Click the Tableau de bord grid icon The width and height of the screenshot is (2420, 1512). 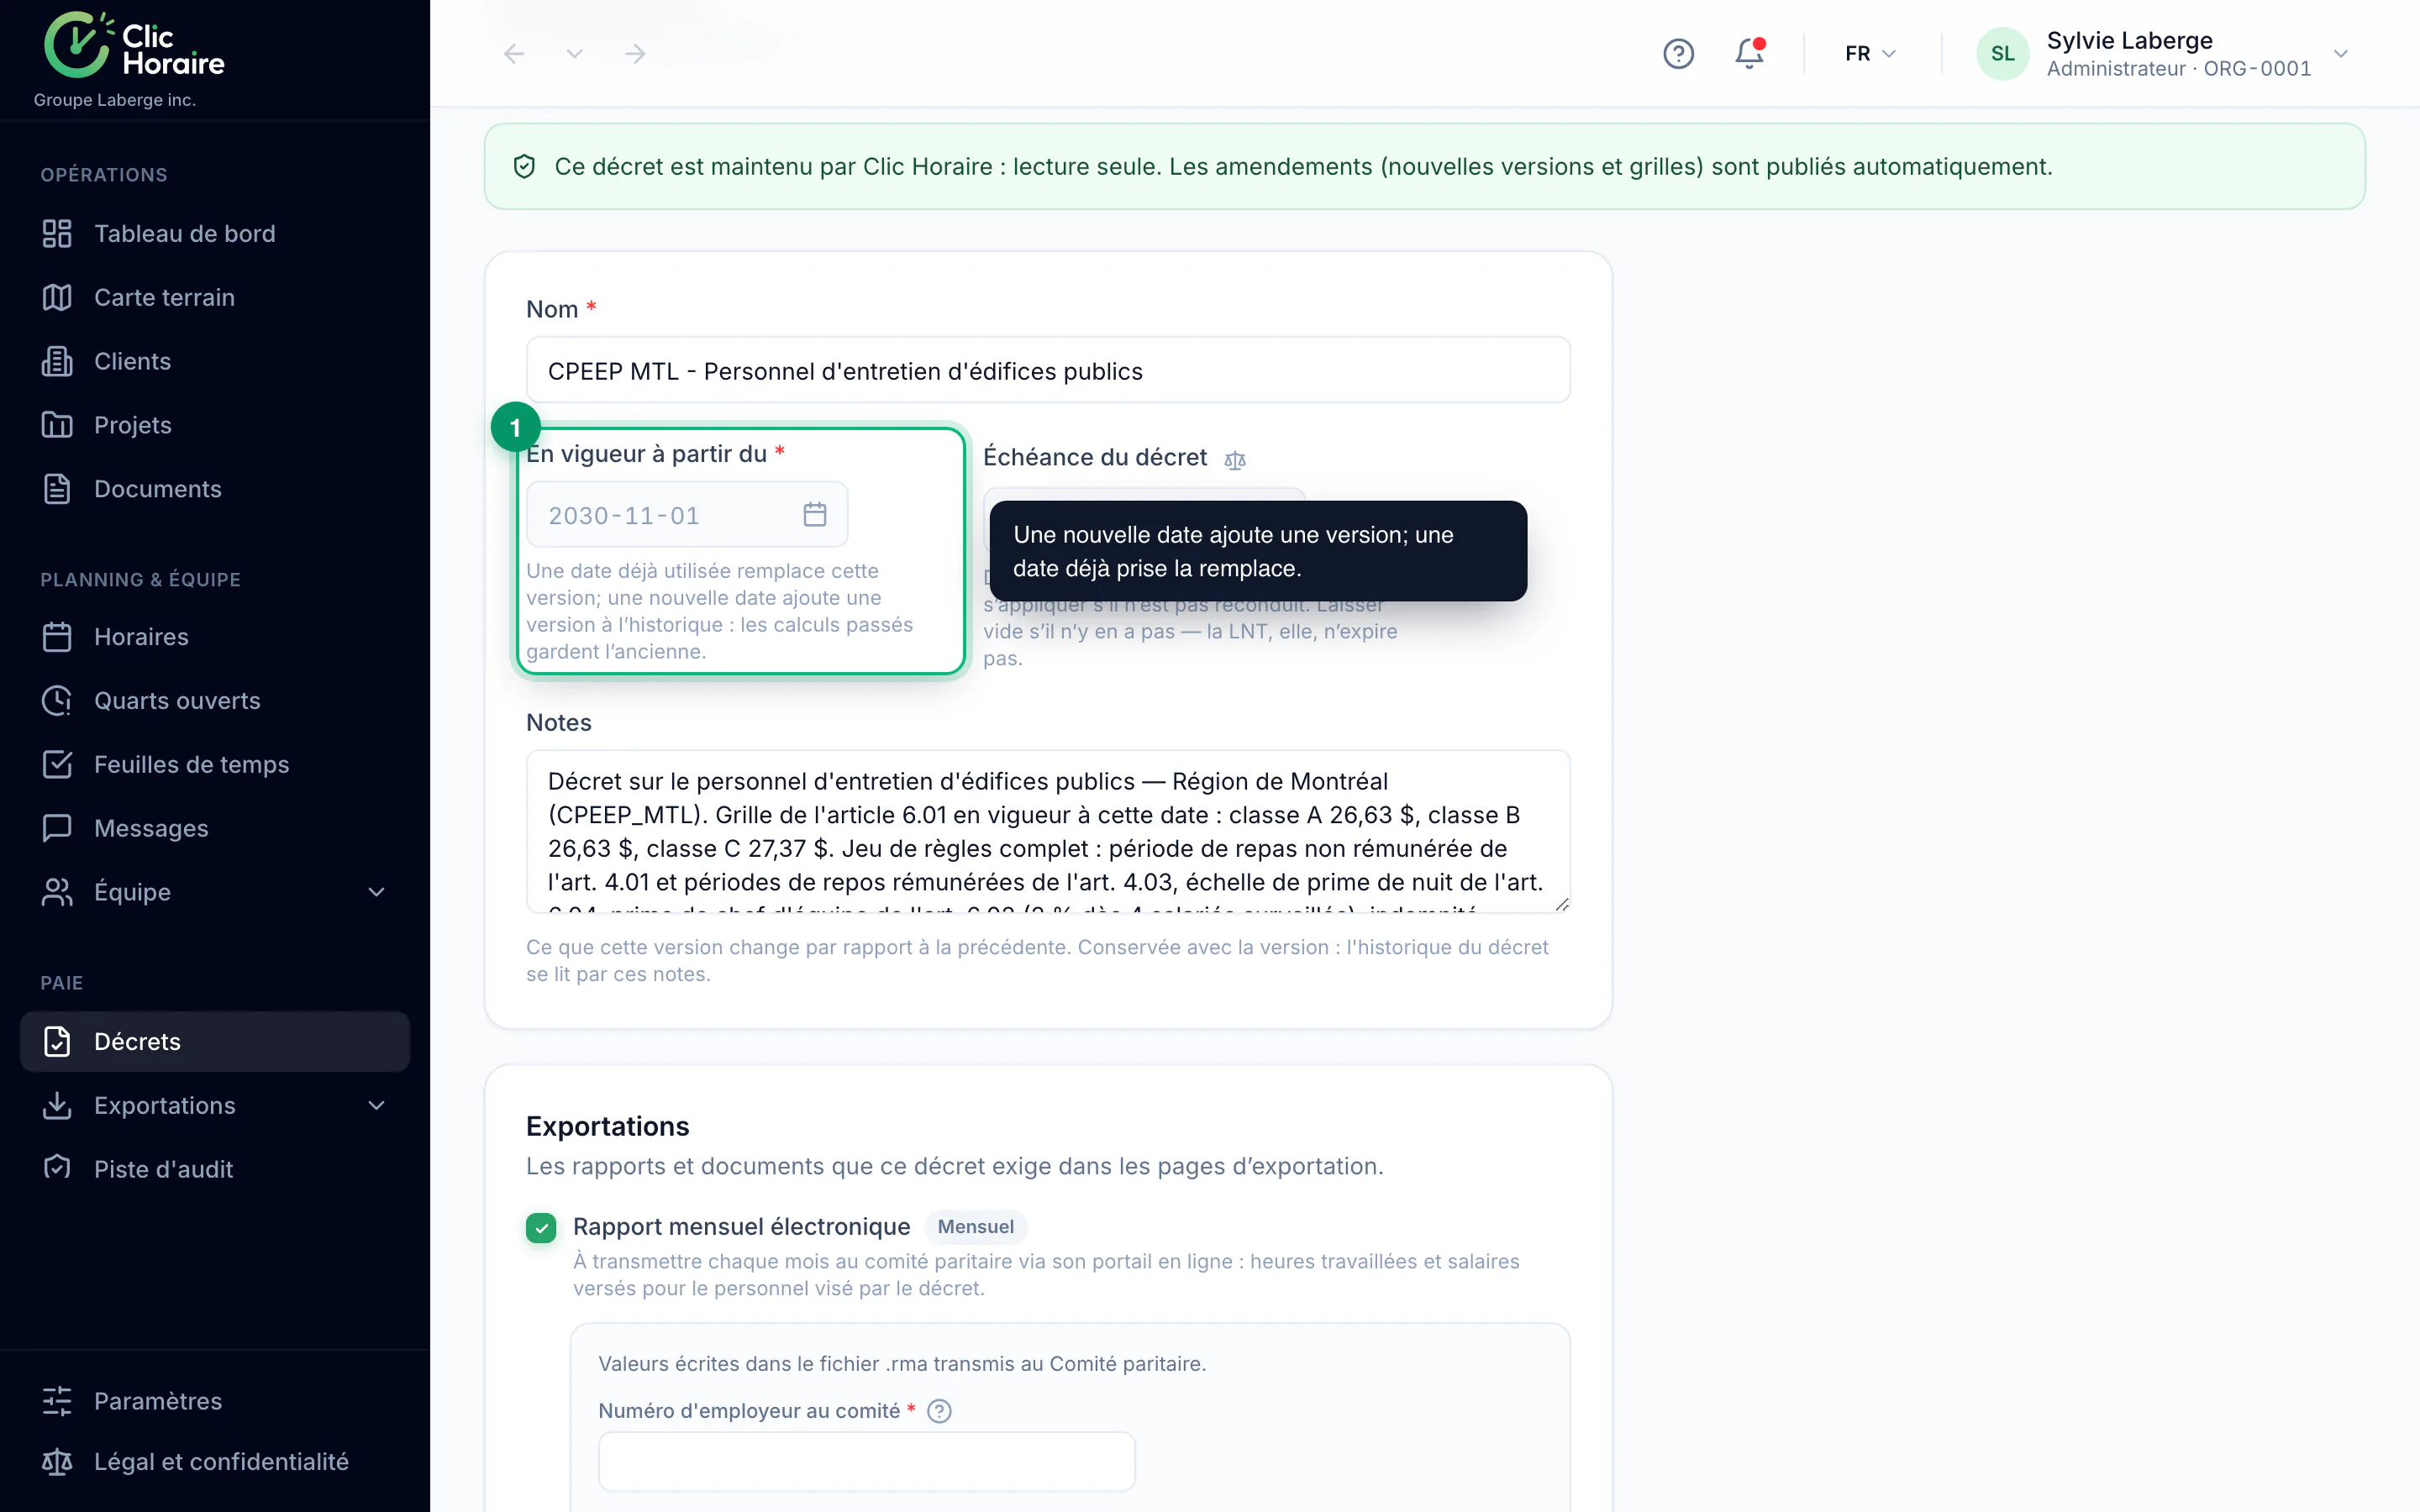pyautogui.click(x=57, y=233)
